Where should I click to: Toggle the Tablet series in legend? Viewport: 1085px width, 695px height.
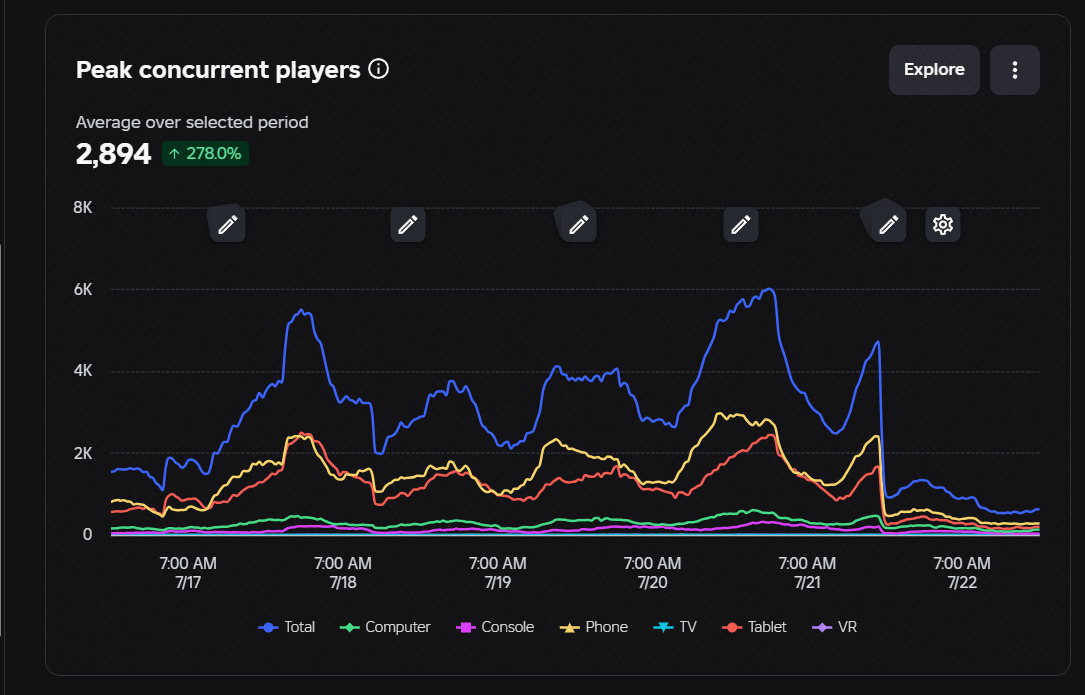tap(754, 627)
